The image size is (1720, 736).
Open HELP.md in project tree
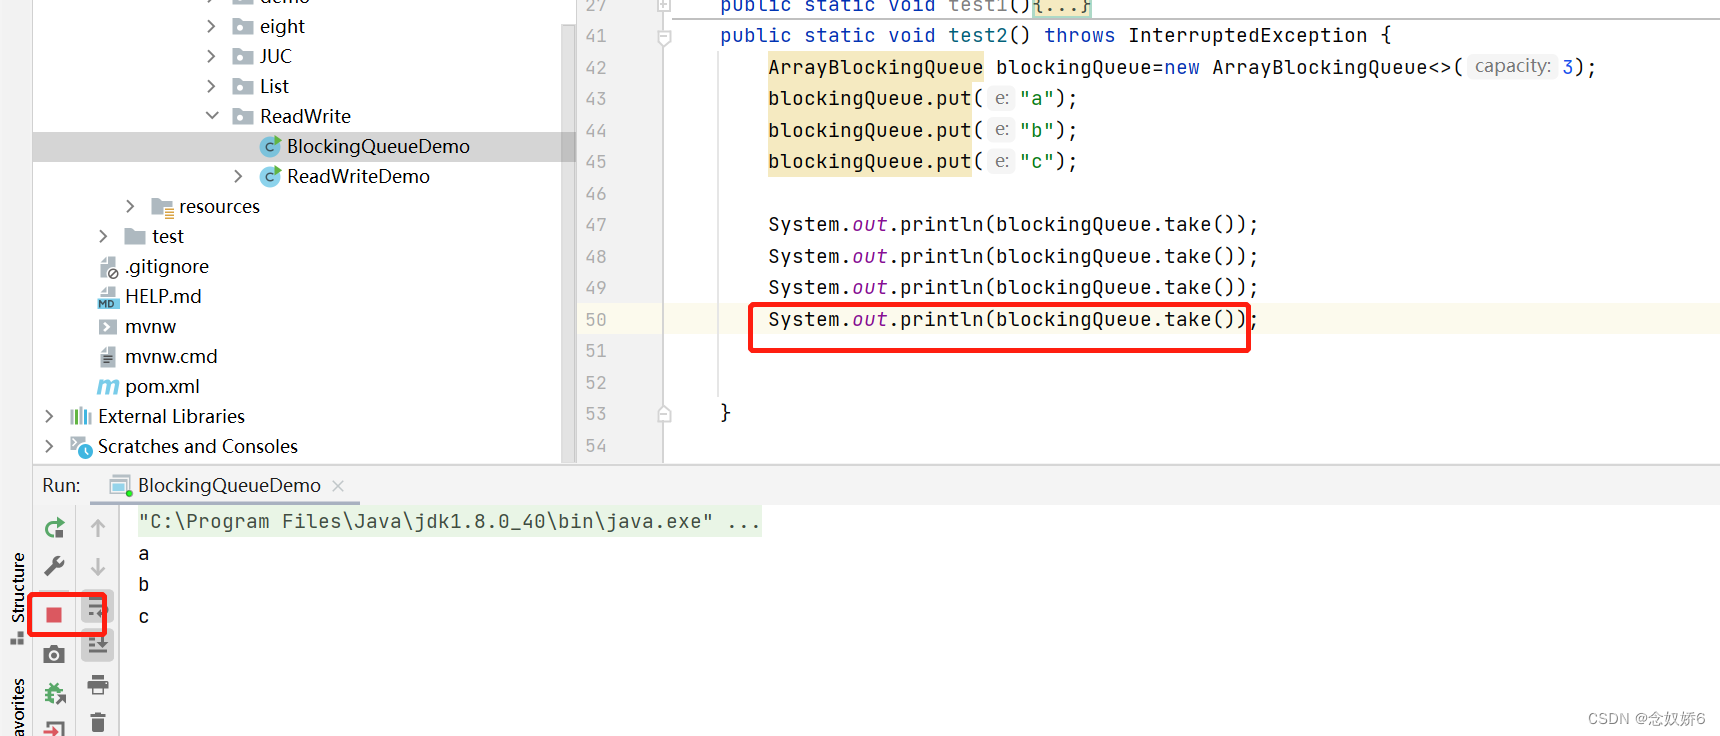coord(163,296)
